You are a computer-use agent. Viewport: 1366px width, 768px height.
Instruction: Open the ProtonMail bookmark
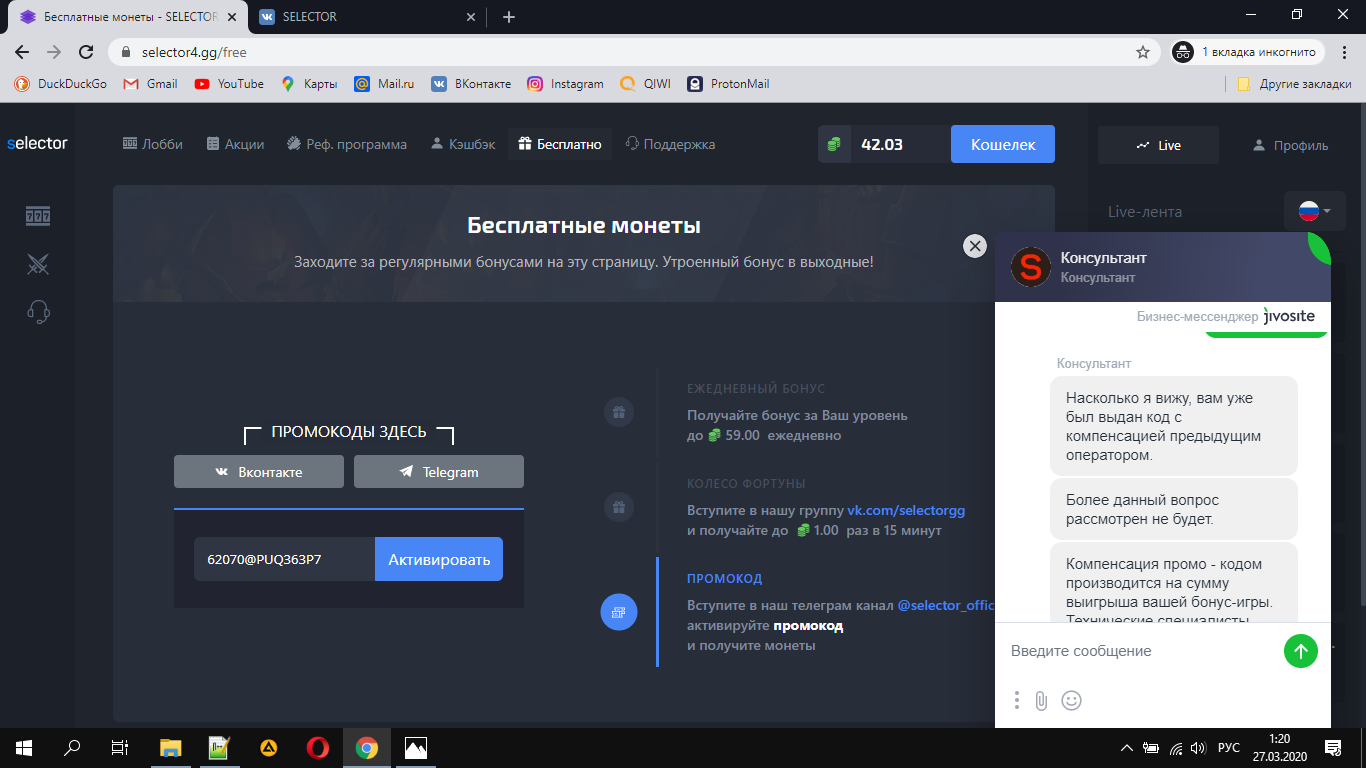click(x=729, y=84)
